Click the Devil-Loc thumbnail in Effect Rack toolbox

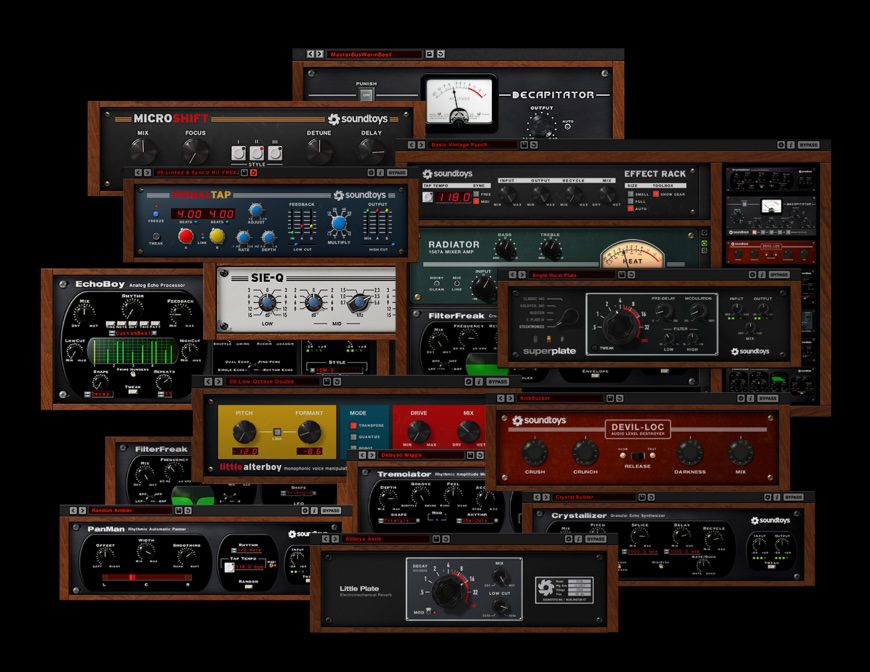[771, 252]
